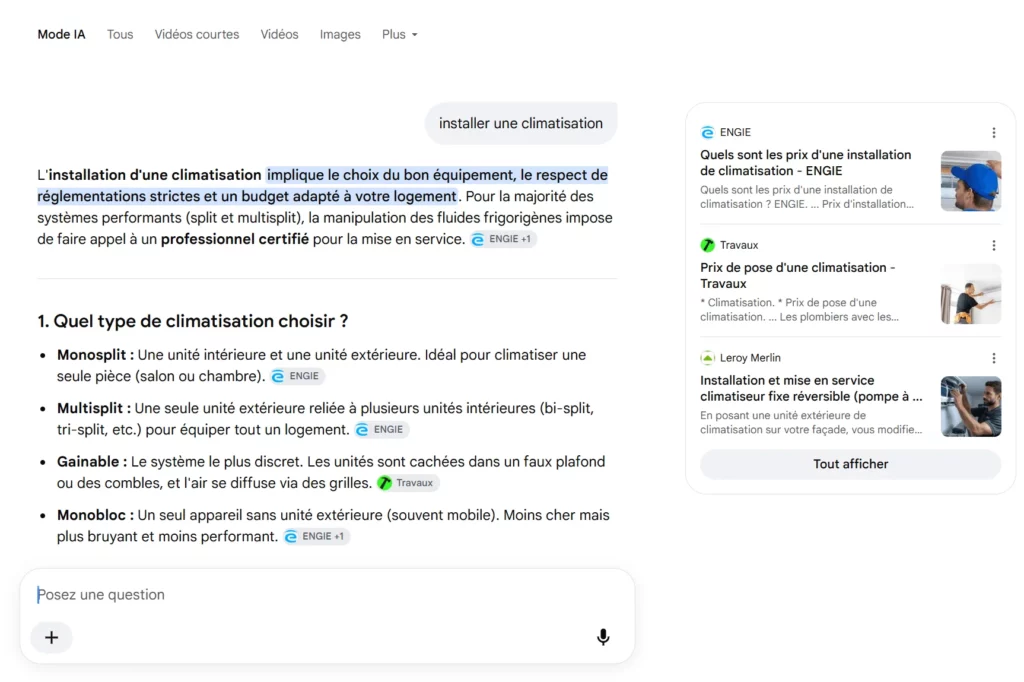Click the Leroy Merlin article thumbnail image

tap(970, 406)
